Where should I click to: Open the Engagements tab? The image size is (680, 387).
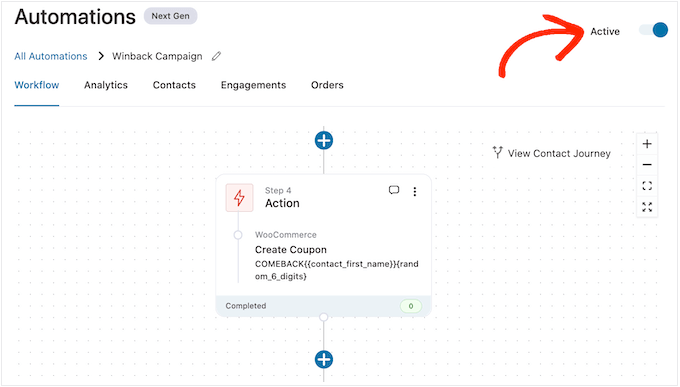253,85
